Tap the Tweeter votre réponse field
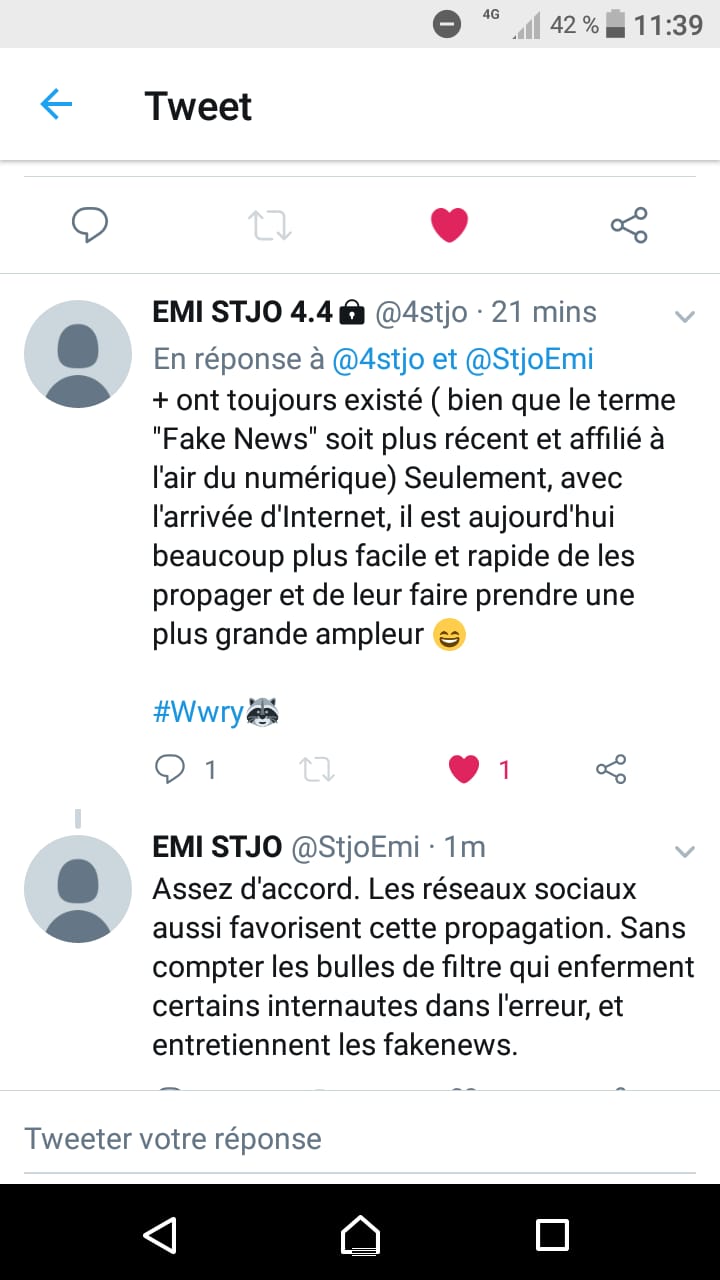The width and height of the screenshot is (720, 1280). click(x=360, y=1139)
